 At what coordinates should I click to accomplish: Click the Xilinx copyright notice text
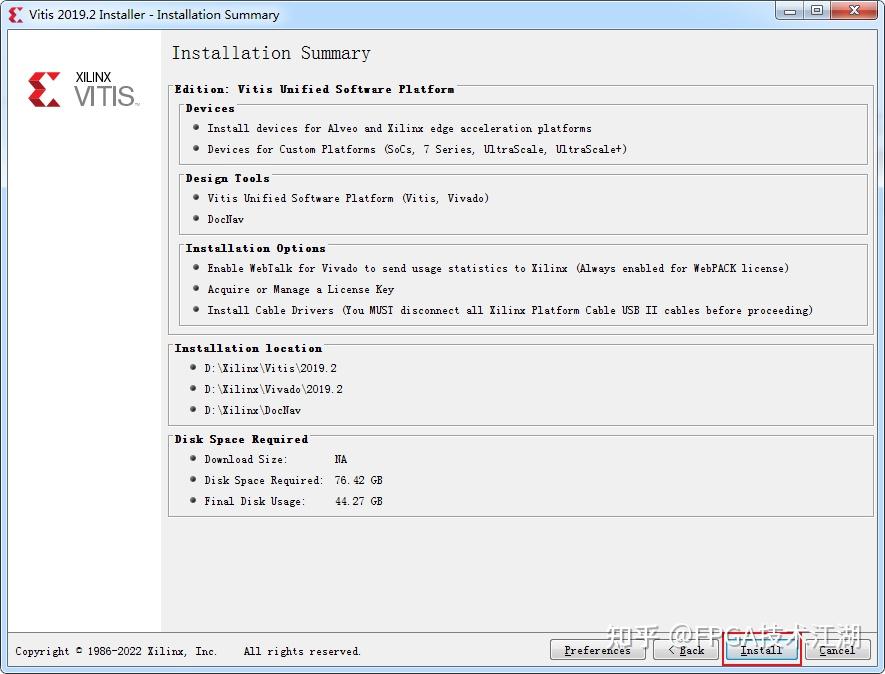(187, 651)
